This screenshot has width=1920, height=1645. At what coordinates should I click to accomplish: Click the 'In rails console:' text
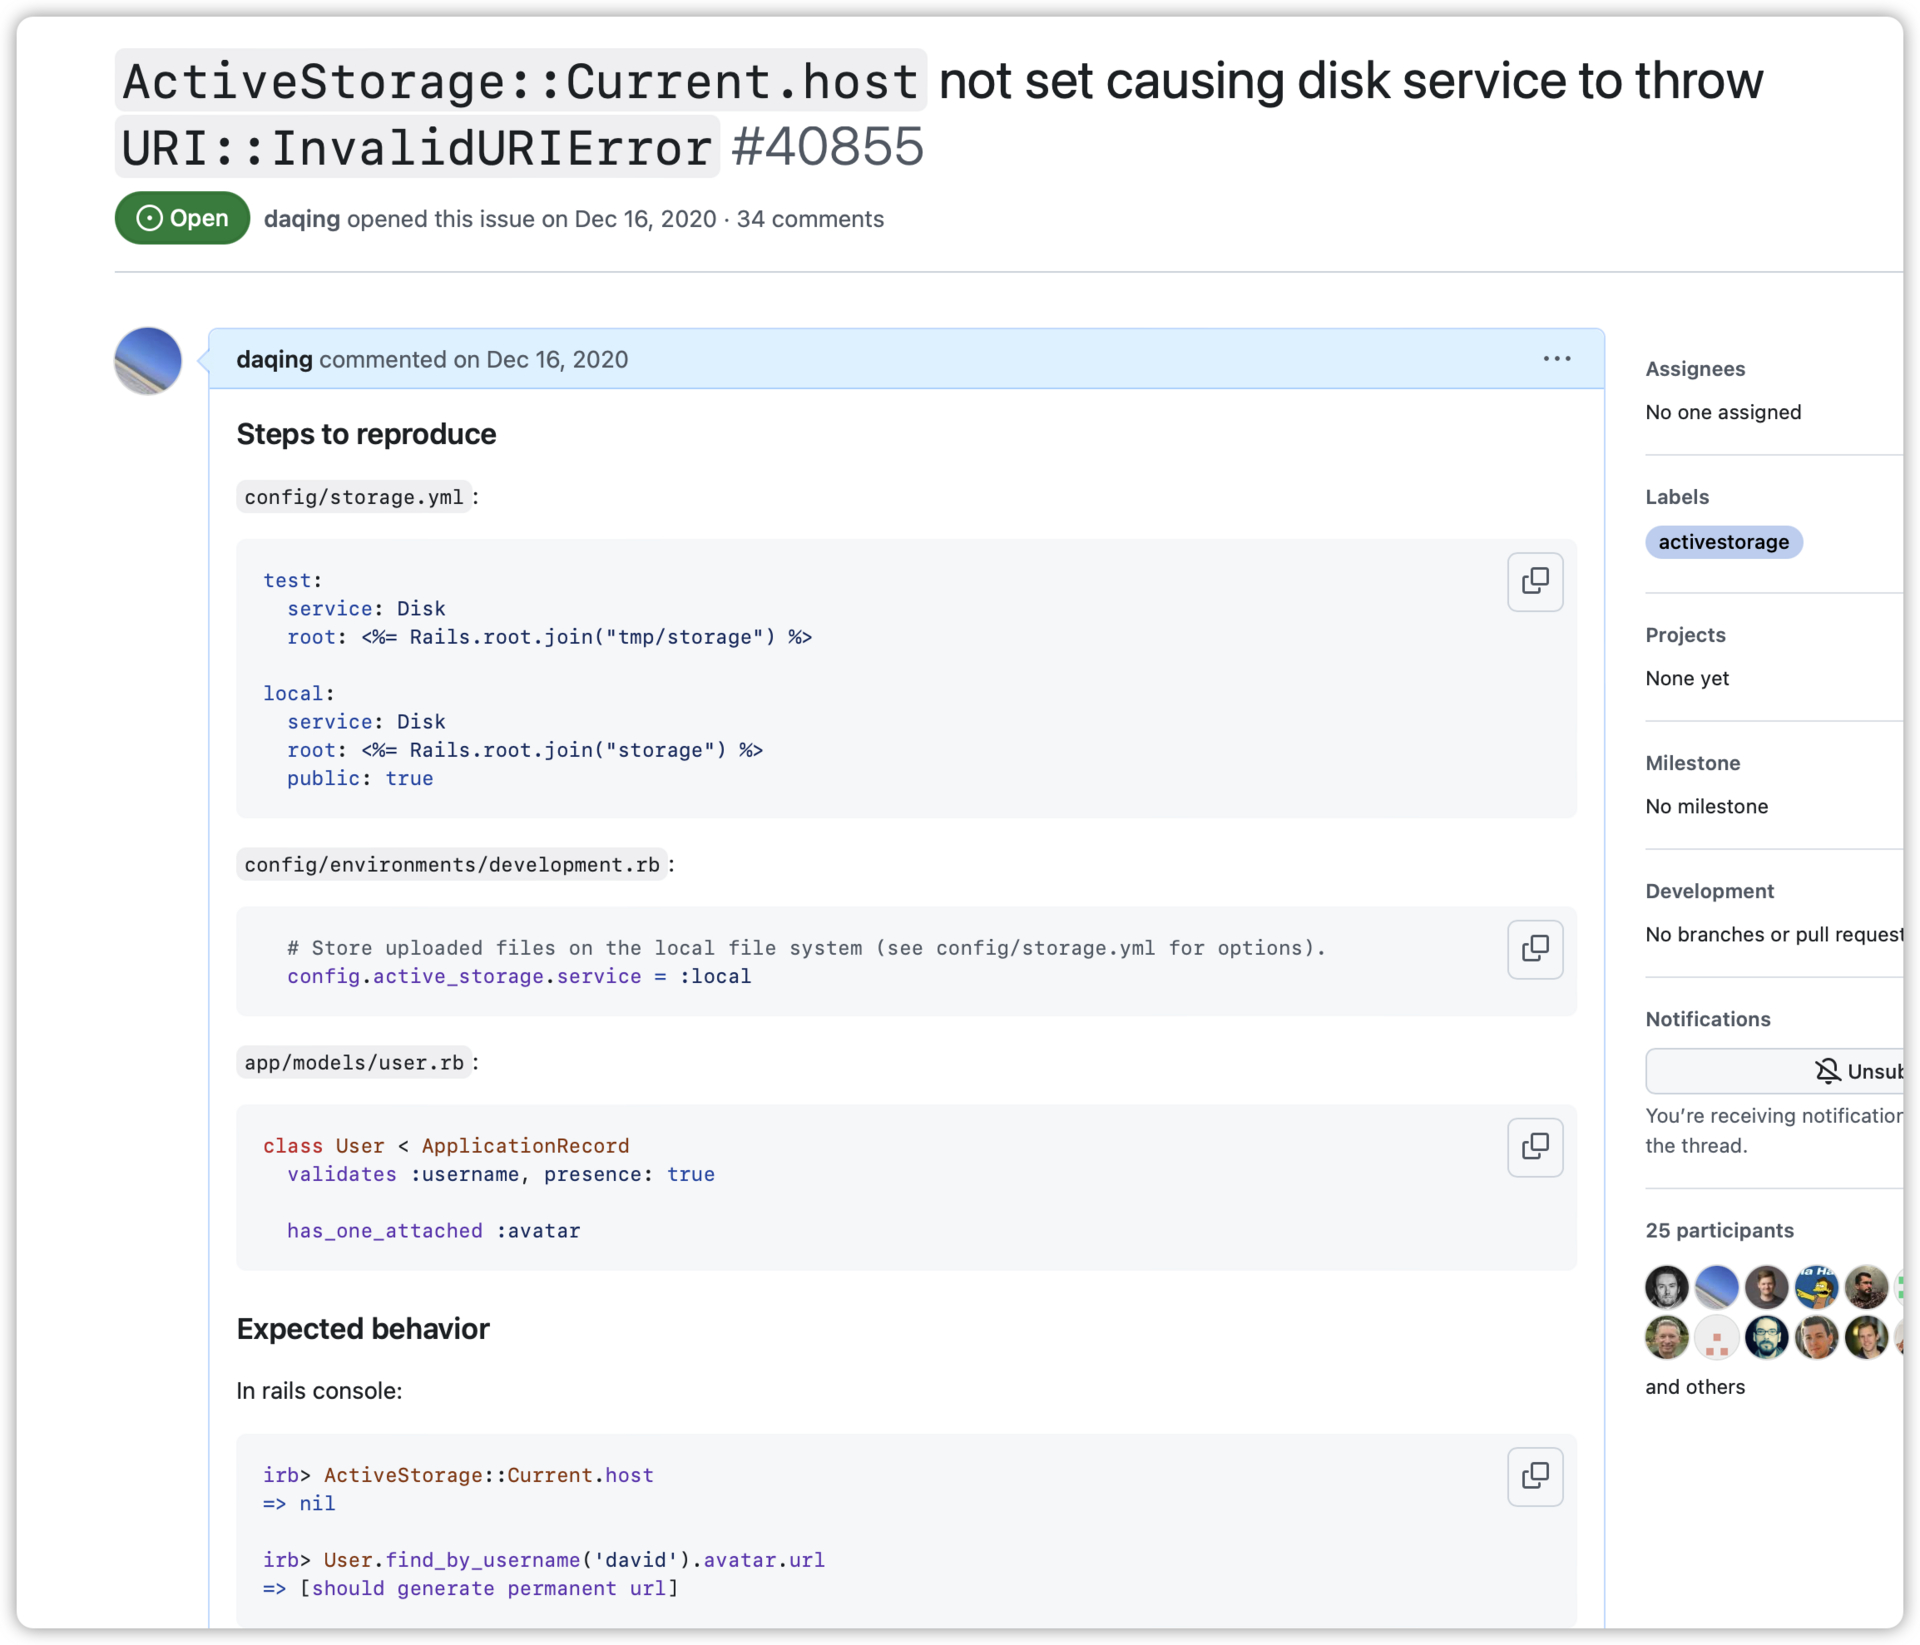click(x=319, y=1391)
